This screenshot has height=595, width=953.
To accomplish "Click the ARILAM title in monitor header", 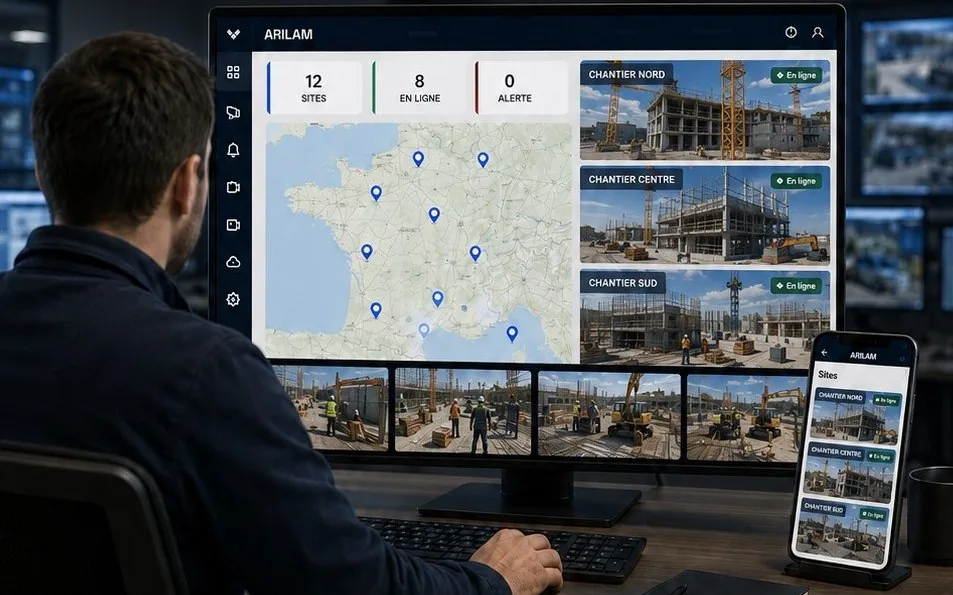I will coord(288,35).
